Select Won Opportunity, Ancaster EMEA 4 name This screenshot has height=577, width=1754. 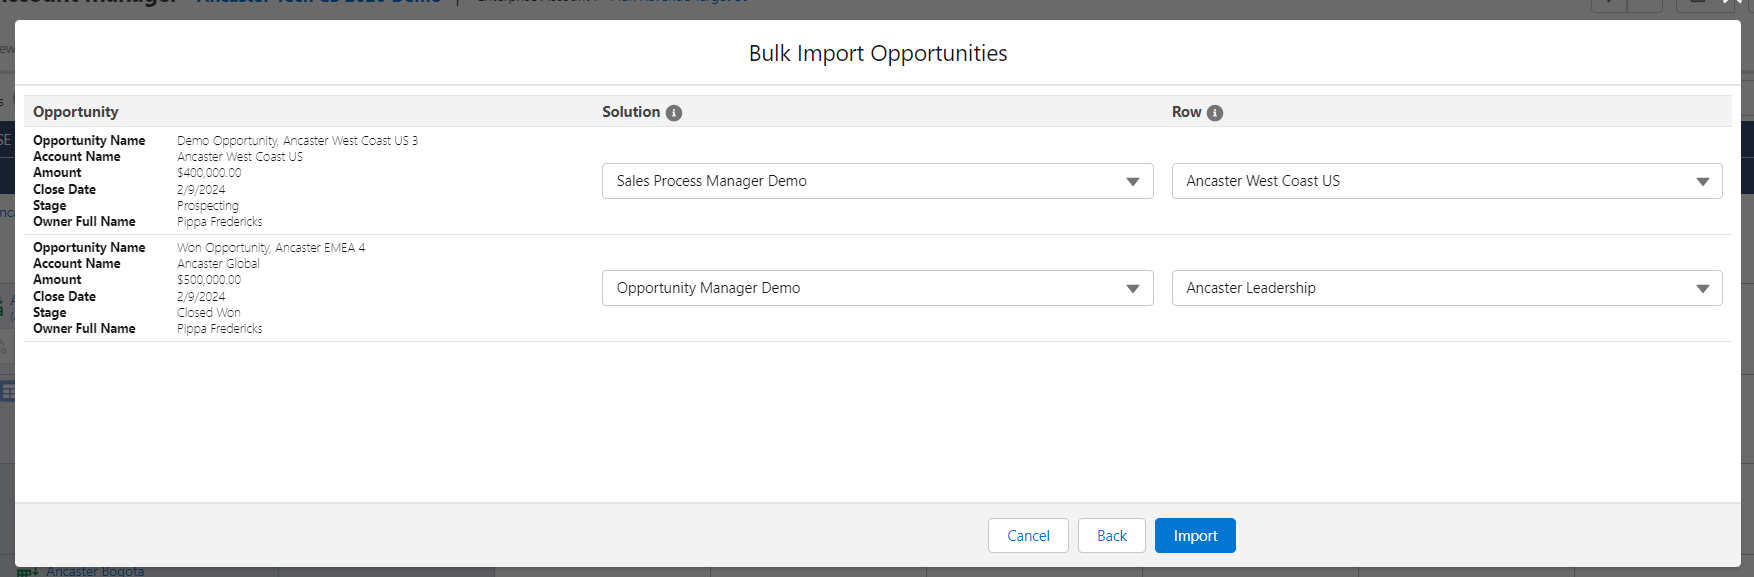point(271,248)
